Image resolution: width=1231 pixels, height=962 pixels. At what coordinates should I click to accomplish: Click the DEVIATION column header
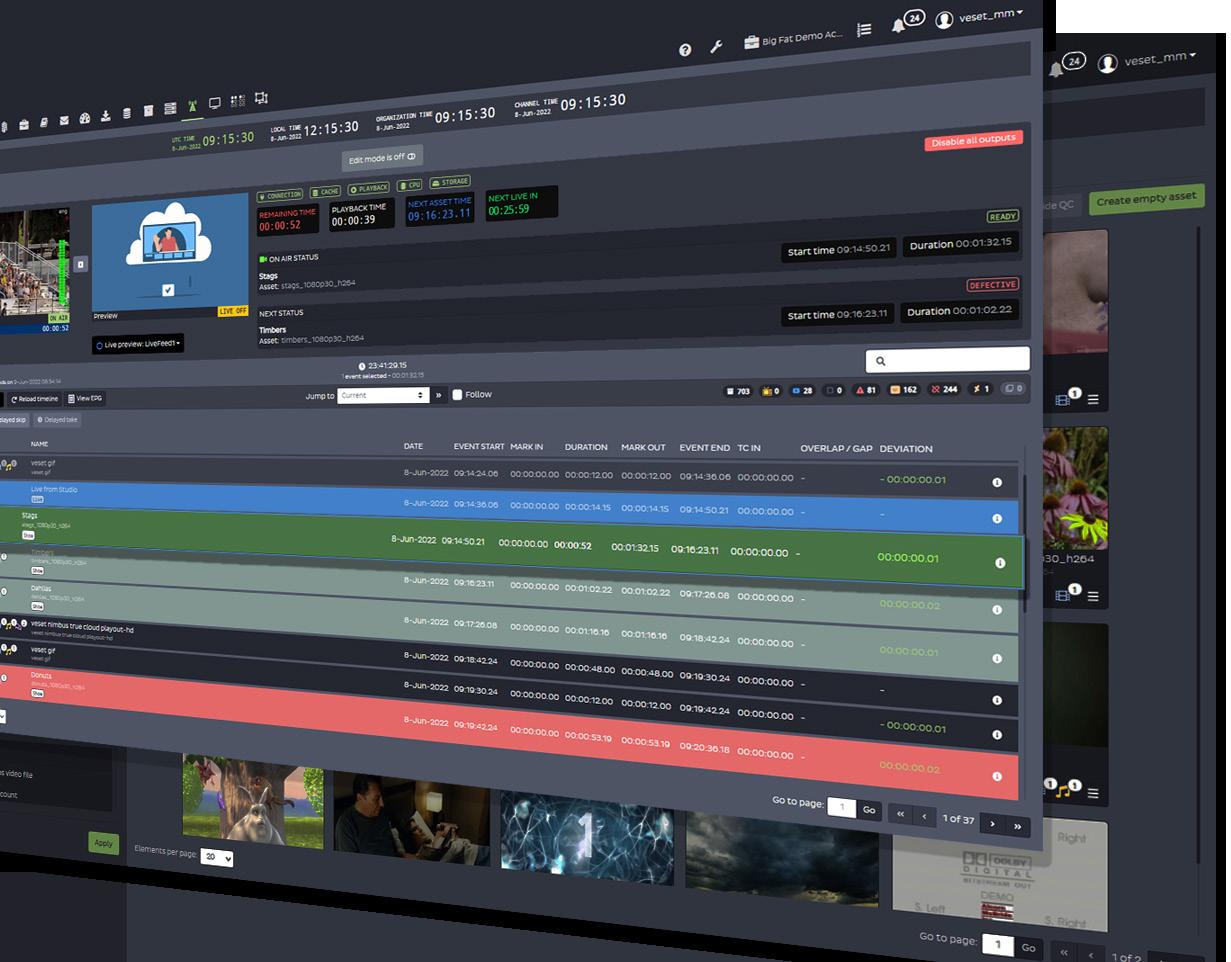[906, 449]
